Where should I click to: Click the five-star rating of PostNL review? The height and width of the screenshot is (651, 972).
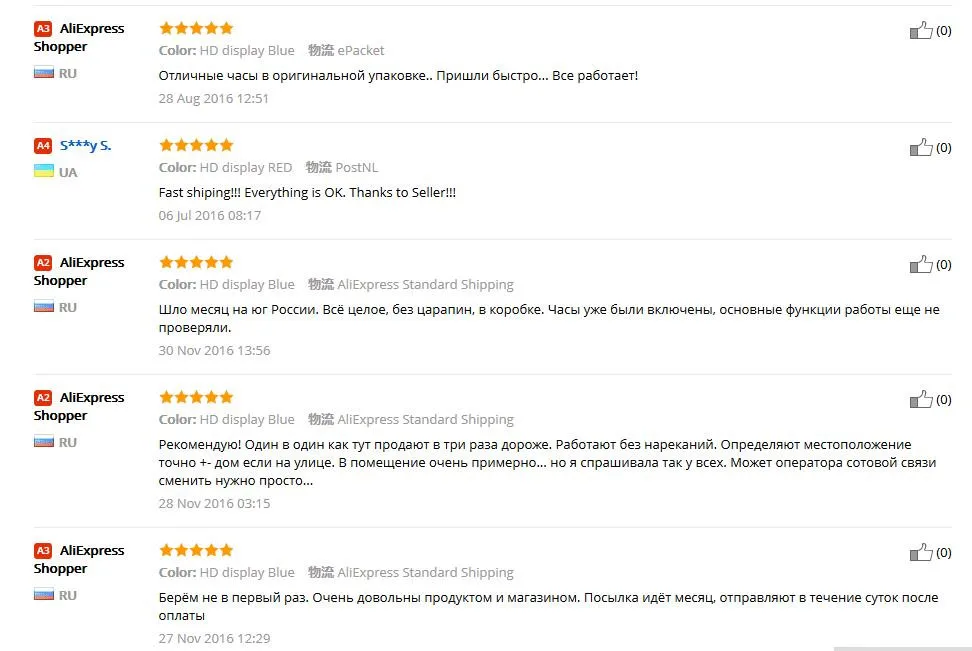pos(196,145)
